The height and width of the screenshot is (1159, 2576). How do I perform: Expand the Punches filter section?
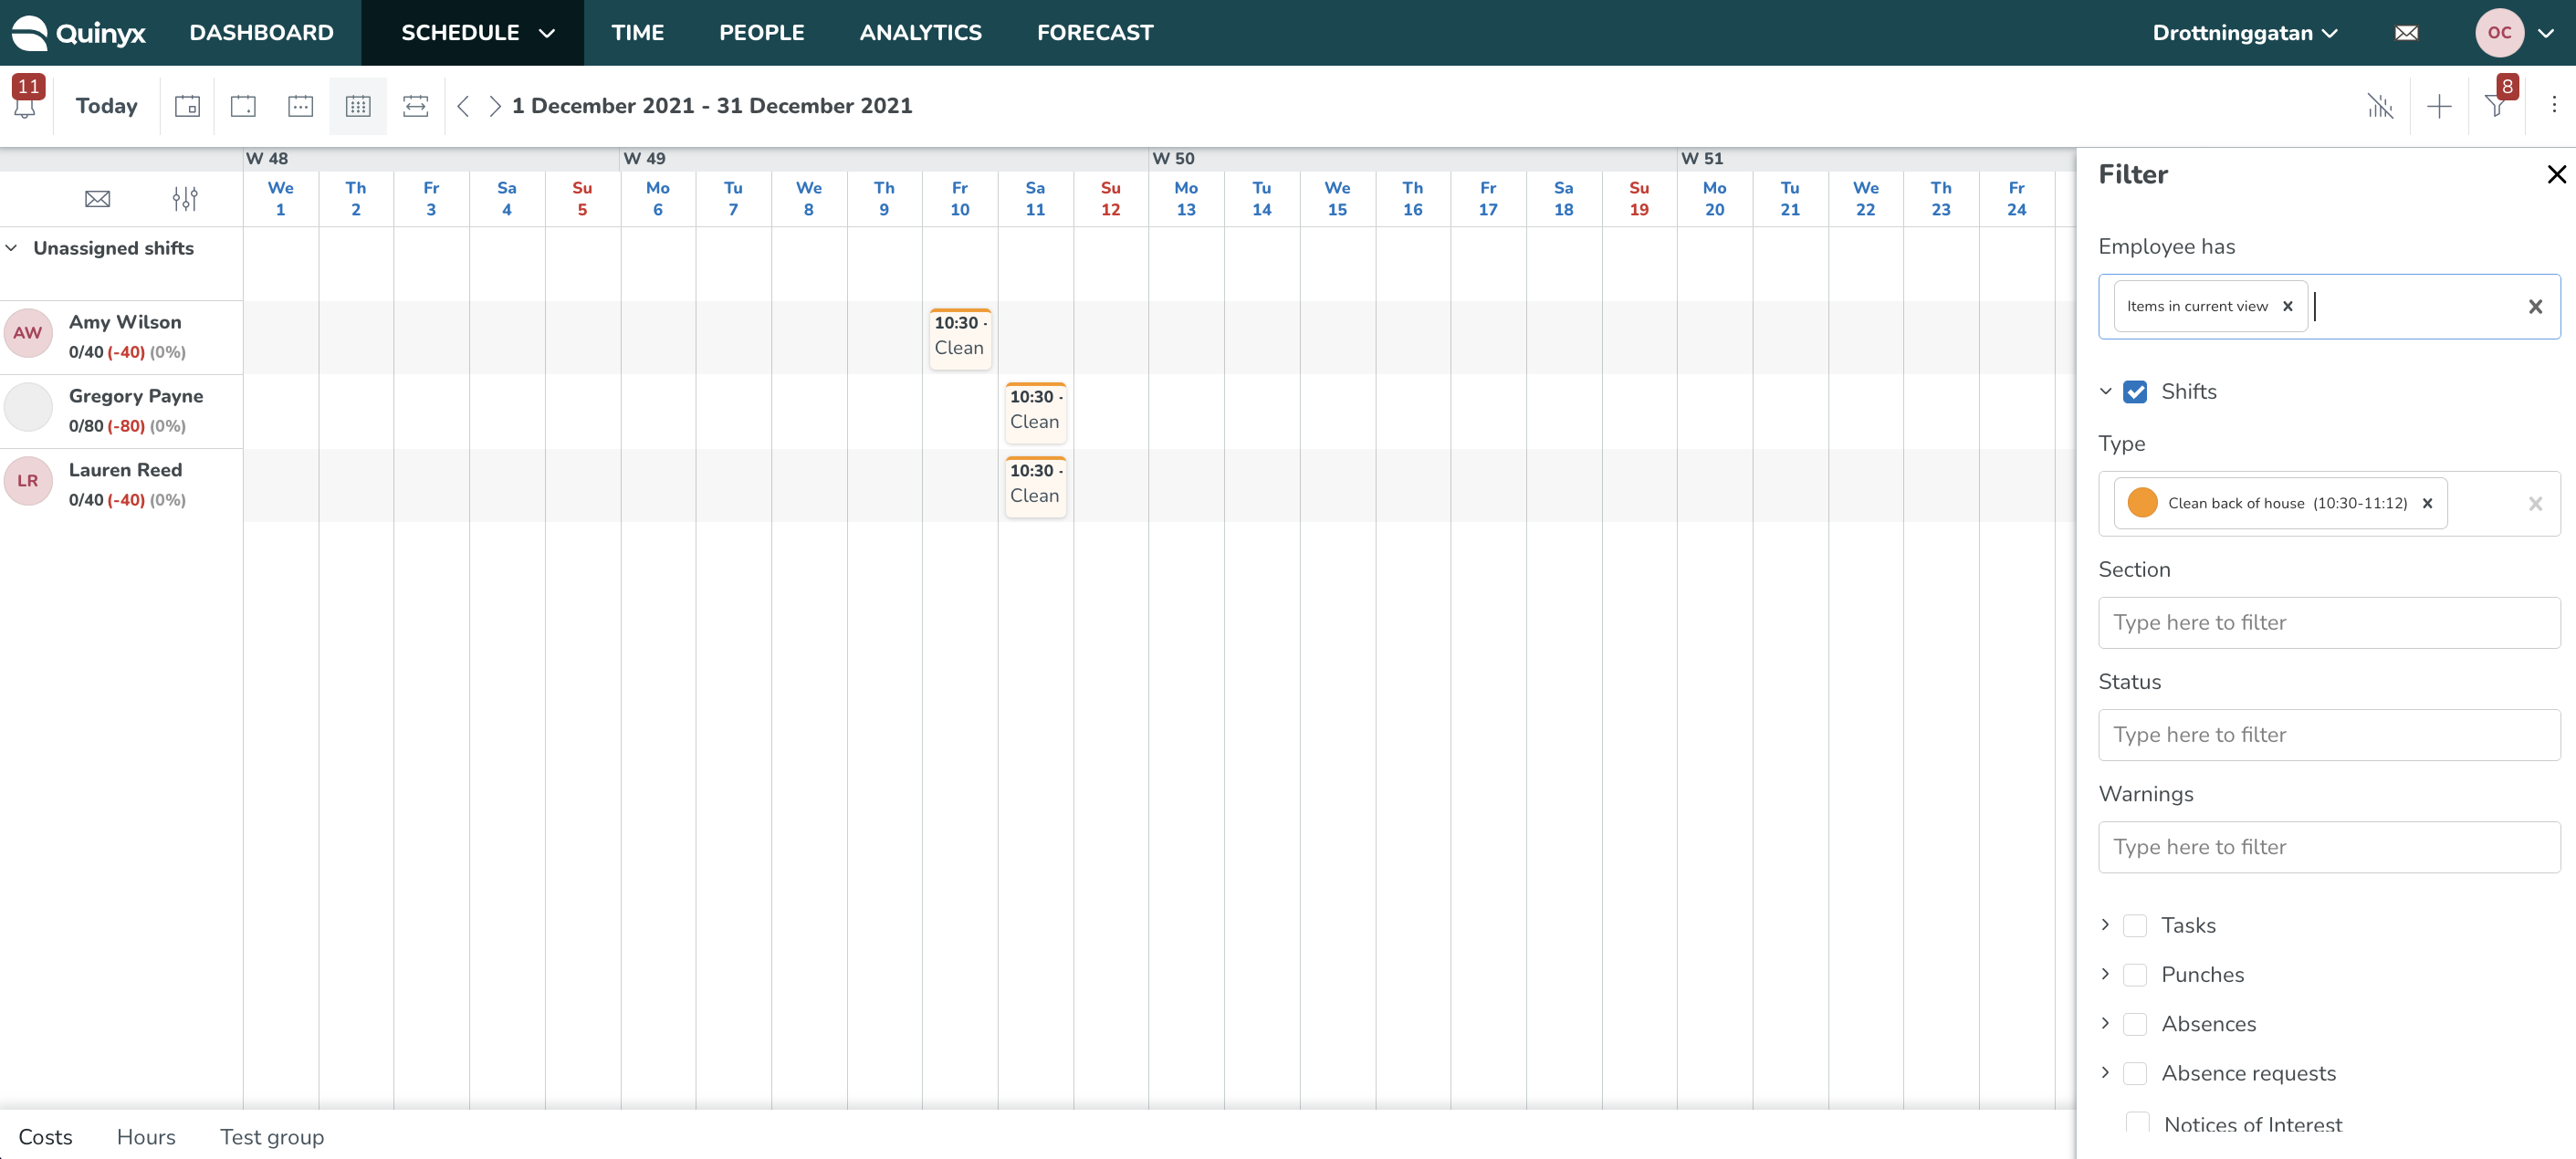point(2105,974)
